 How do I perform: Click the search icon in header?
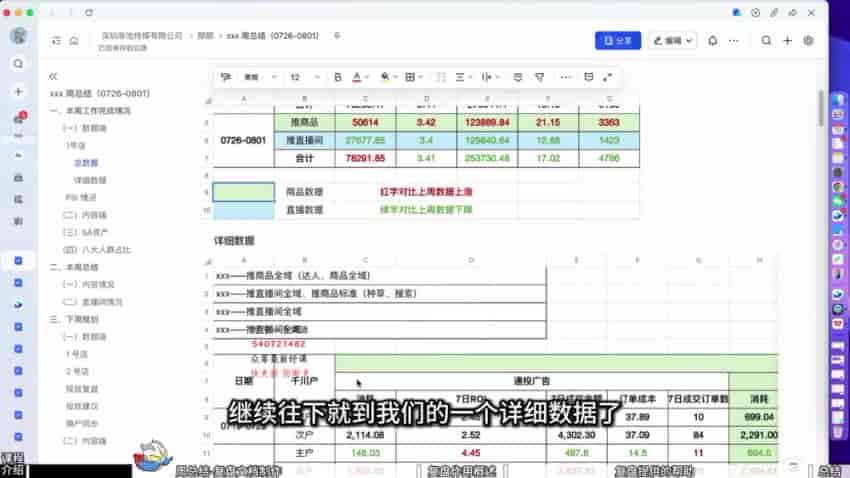click(766, 41)
